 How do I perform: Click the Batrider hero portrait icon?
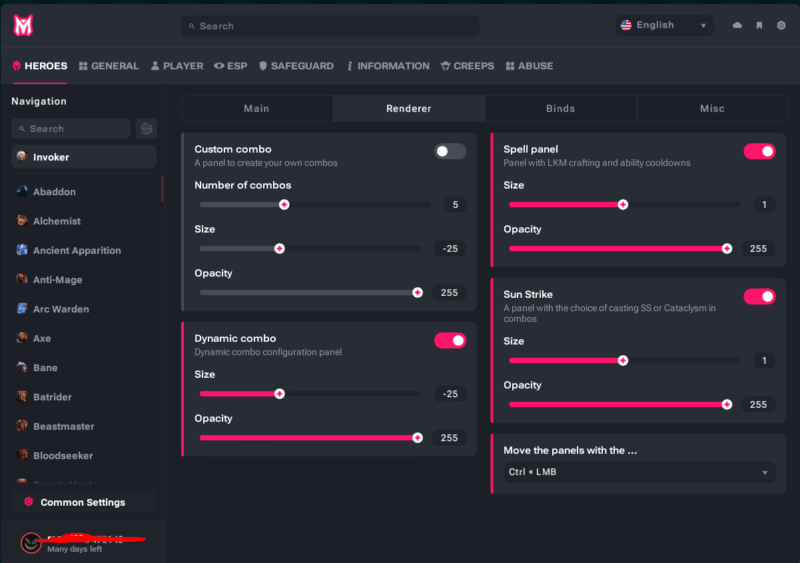(x=22, y=397)
